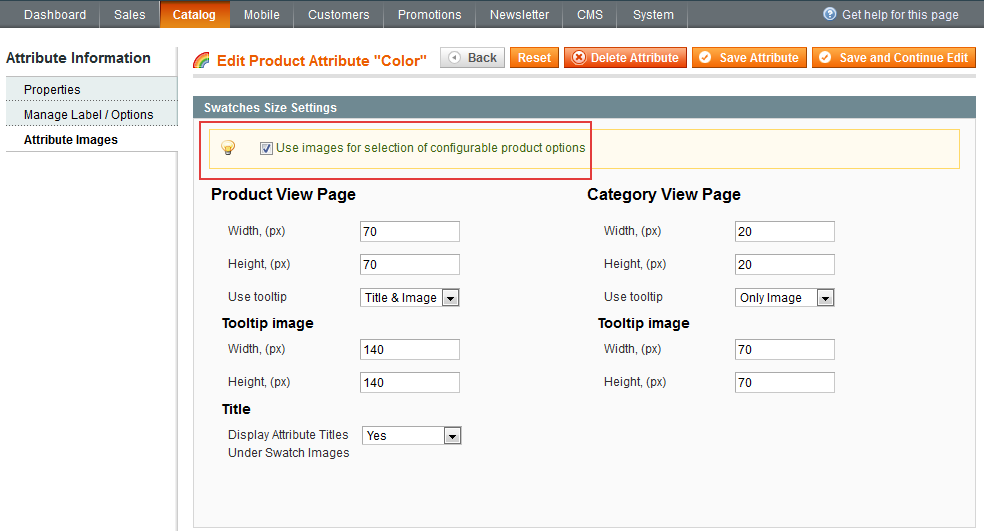The width and height of the screenshot is (984, 531).
Task: Open the Catalog menu
Action: click(x=194, y=15)
